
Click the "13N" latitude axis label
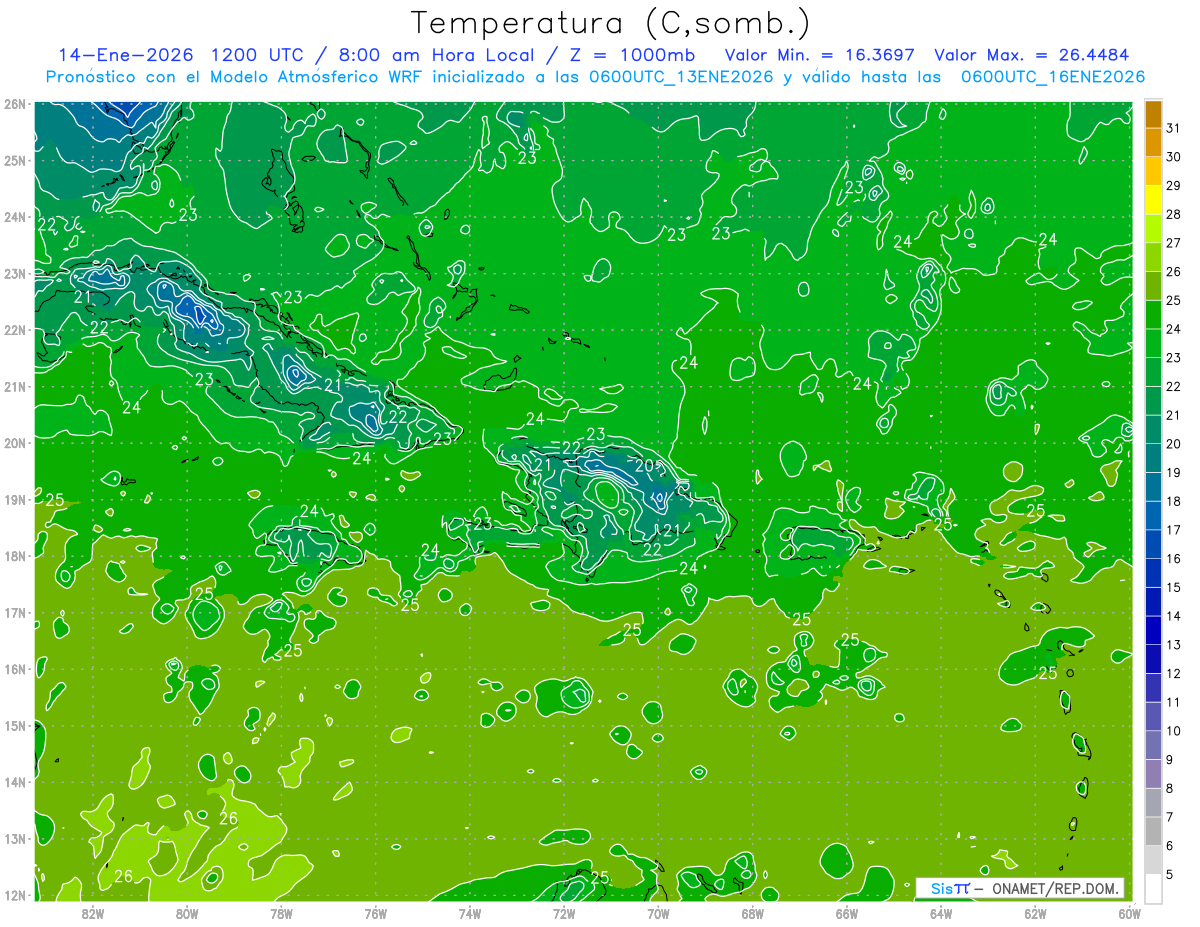click(x=15, y=838)
